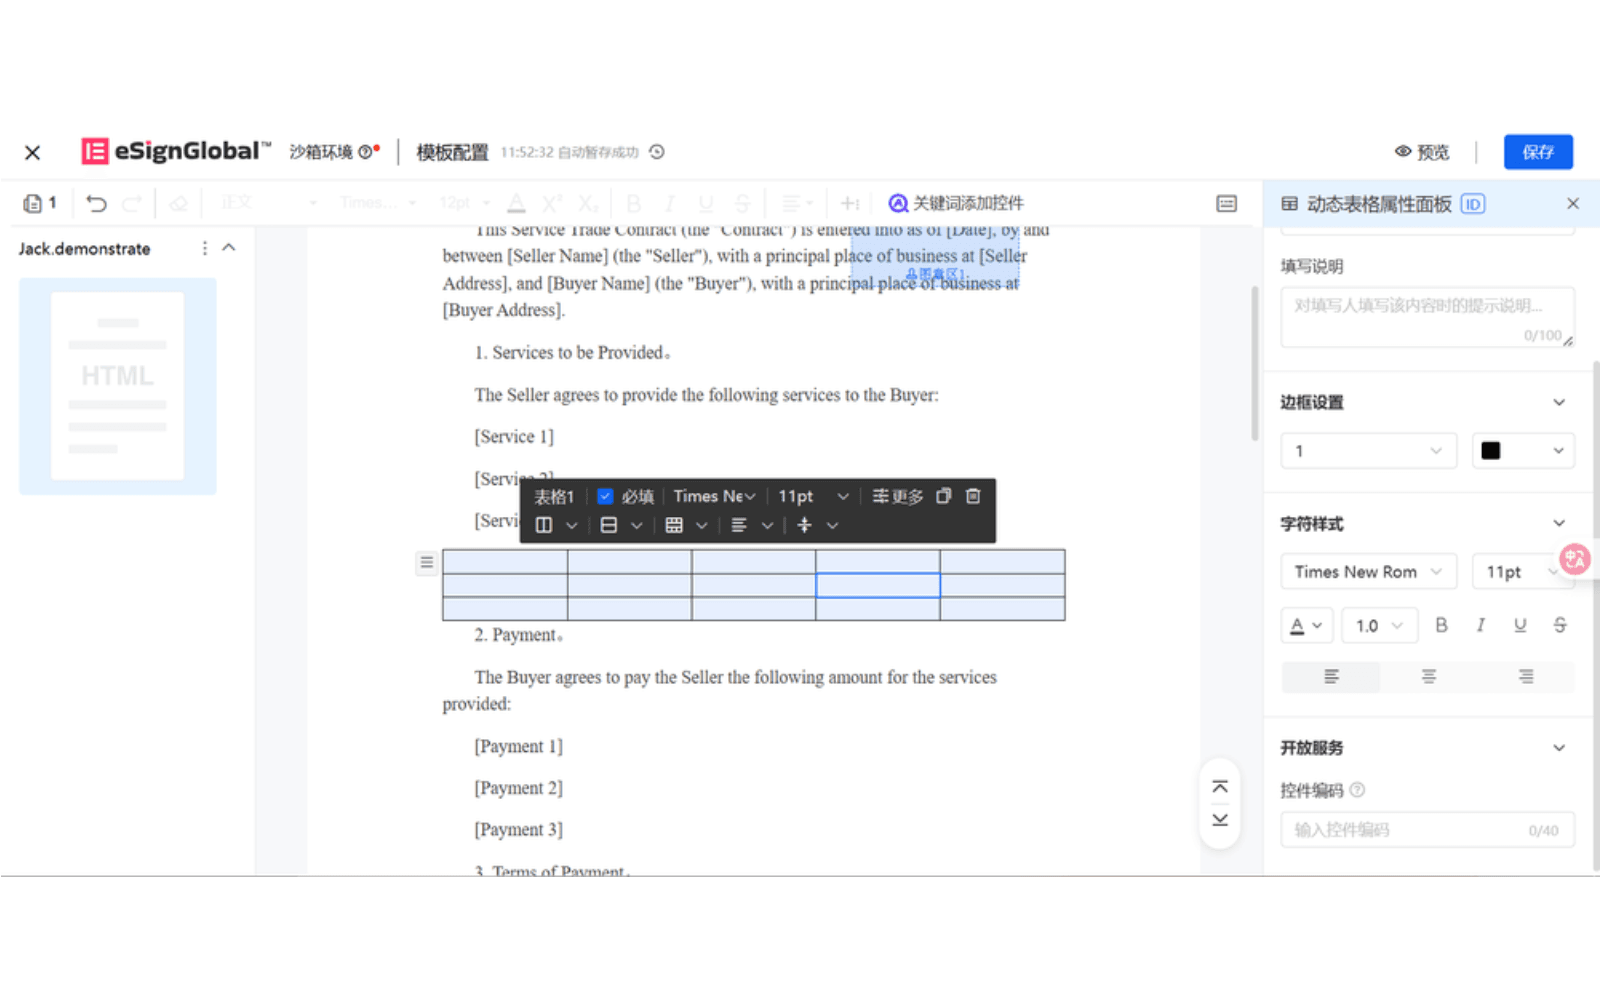The width and height of the screenshot is (1600, 1000).
Task: Open the Jack.demonstrate three-dot menu
Action: click(205, 248)
